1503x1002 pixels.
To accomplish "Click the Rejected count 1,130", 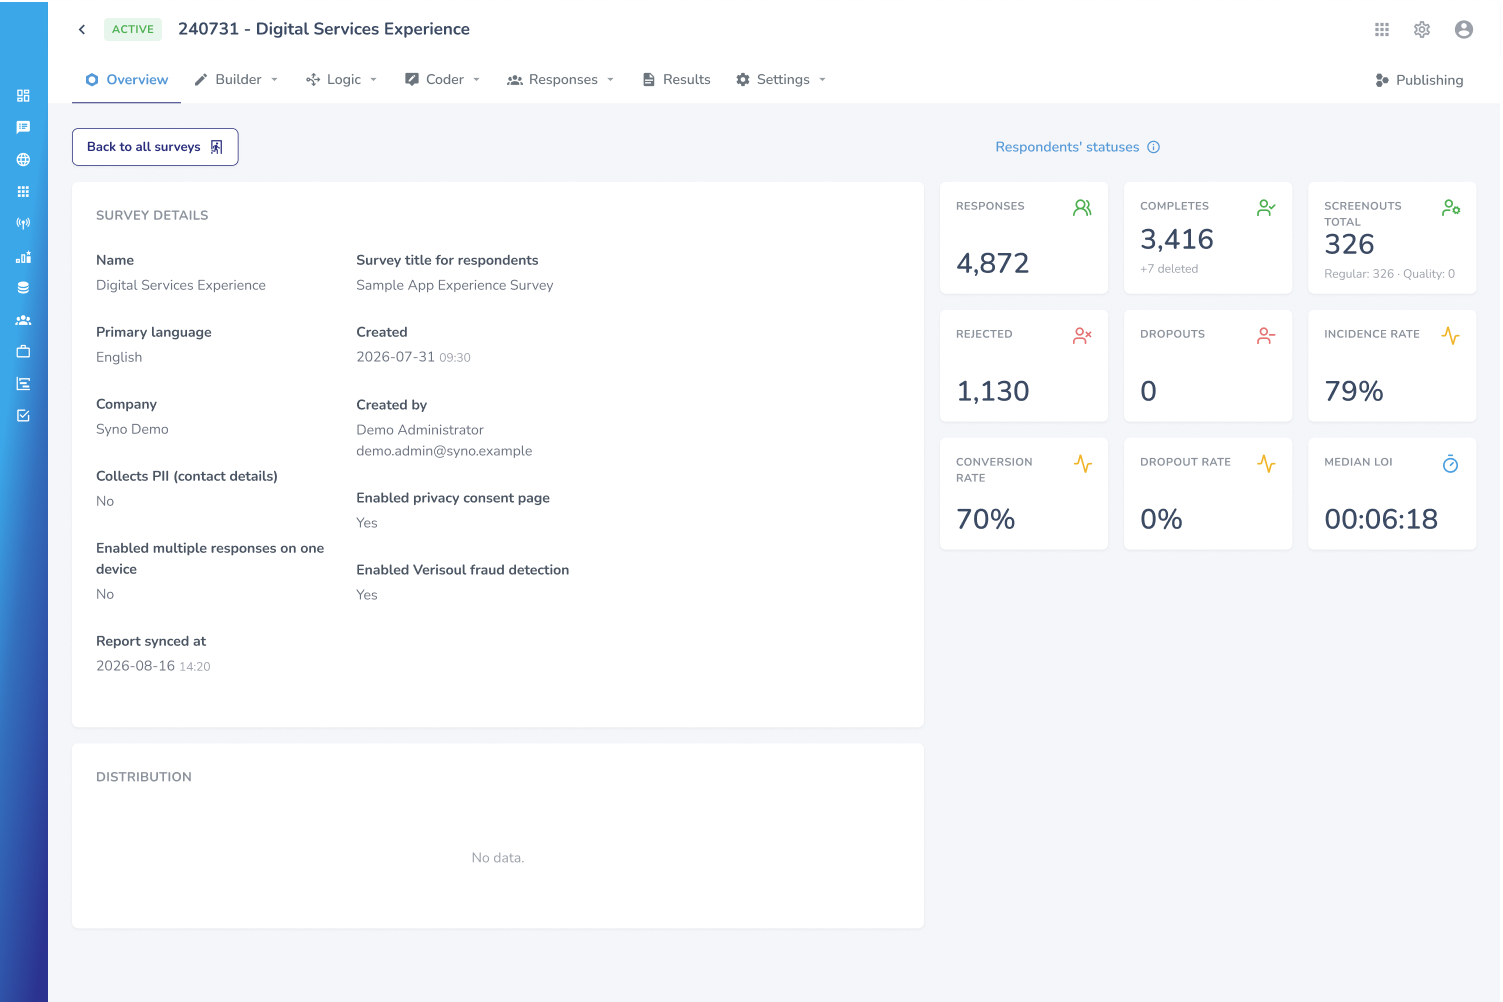I will [993, 391].
